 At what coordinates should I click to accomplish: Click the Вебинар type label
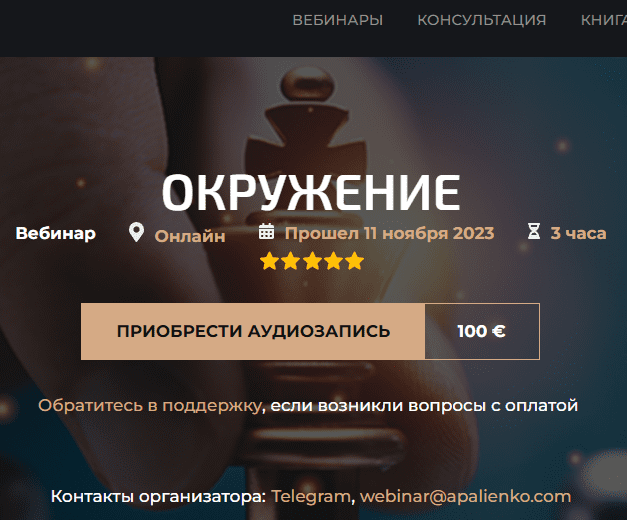tap(56, 233)
